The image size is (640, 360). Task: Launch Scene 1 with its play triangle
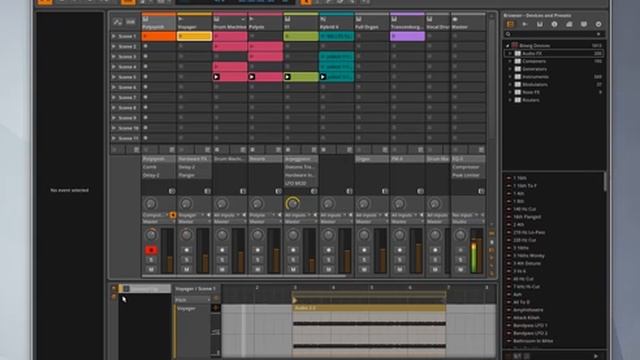[x=114, y=36]
